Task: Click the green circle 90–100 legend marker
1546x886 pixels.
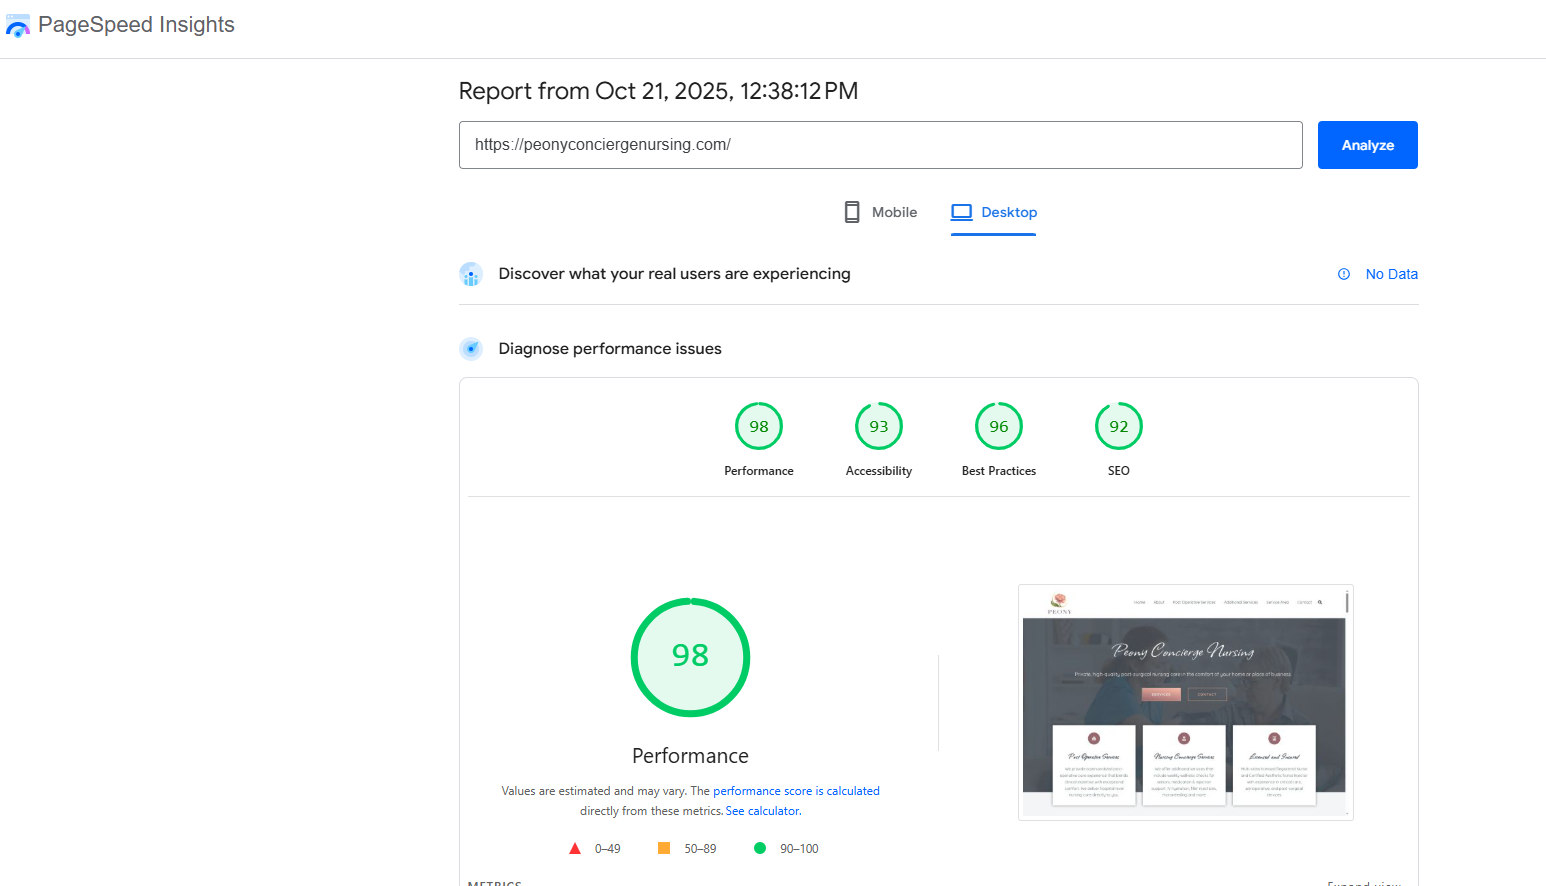Action: click(x=760, y=848)
